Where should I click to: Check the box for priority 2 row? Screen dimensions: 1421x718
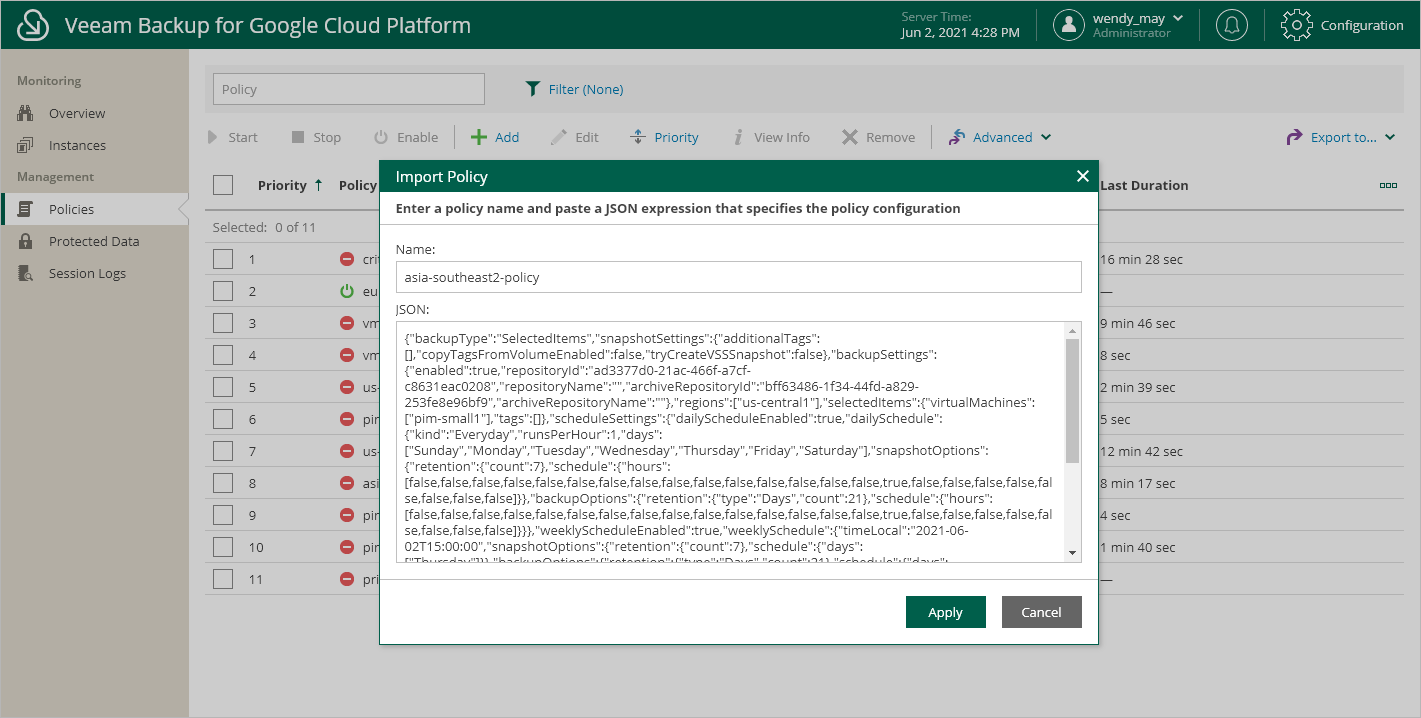(x=223, y=291)
